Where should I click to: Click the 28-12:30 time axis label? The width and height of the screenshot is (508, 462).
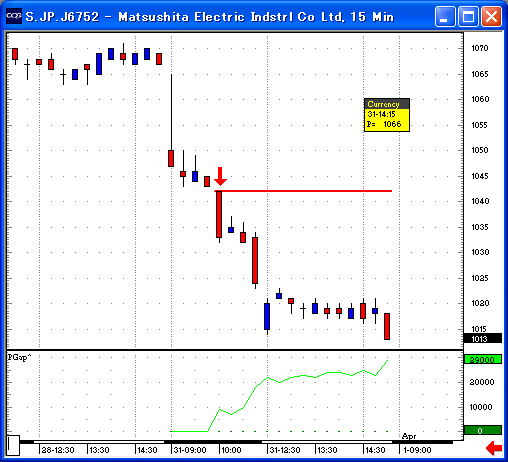pyautogui.click(x=58, y=450)
